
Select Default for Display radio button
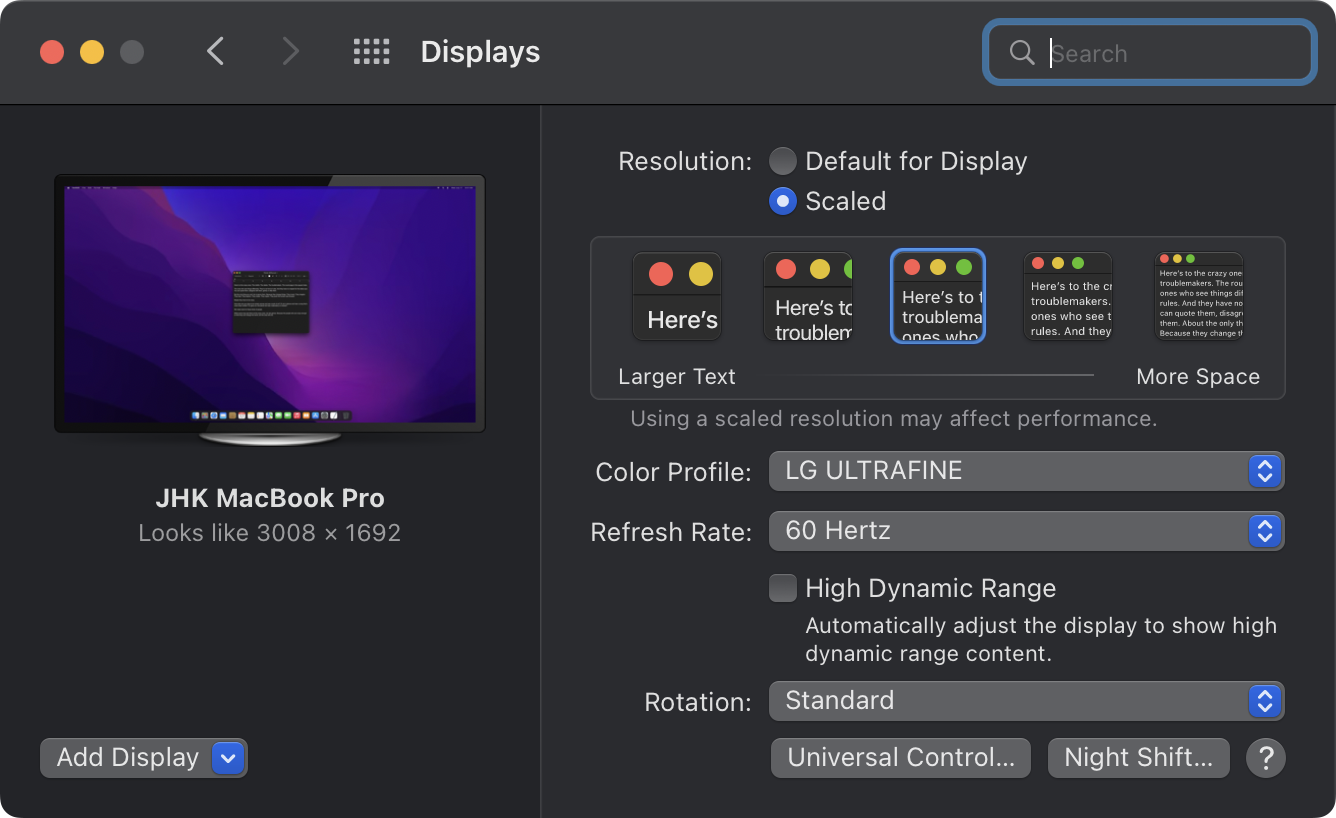pos(783,161)
